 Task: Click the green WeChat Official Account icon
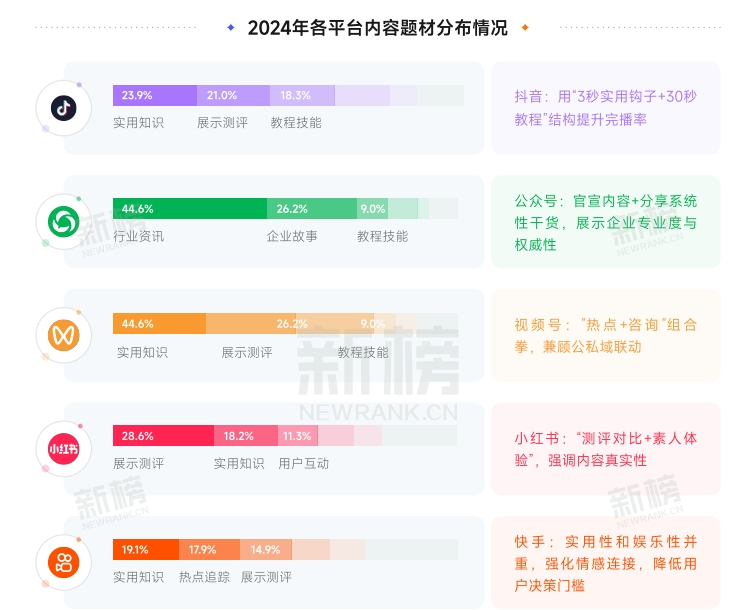click(x=64, y=222)
